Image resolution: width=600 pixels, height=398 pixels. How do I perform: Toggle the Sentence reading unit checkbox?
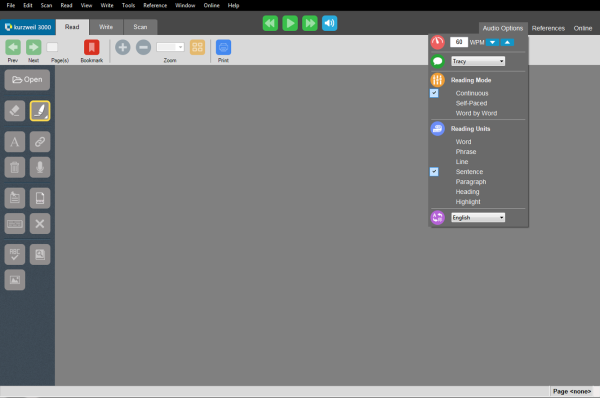(434, 171)
